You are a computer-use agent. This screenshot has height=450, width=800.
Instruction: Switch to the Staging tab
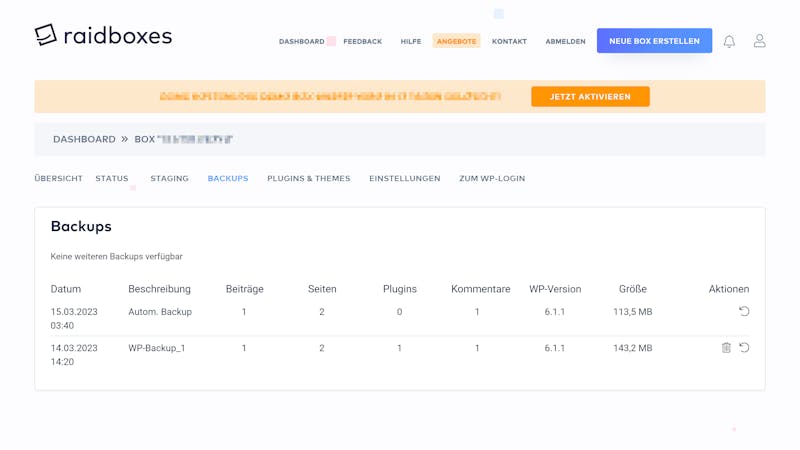click(x=169, y=179)
